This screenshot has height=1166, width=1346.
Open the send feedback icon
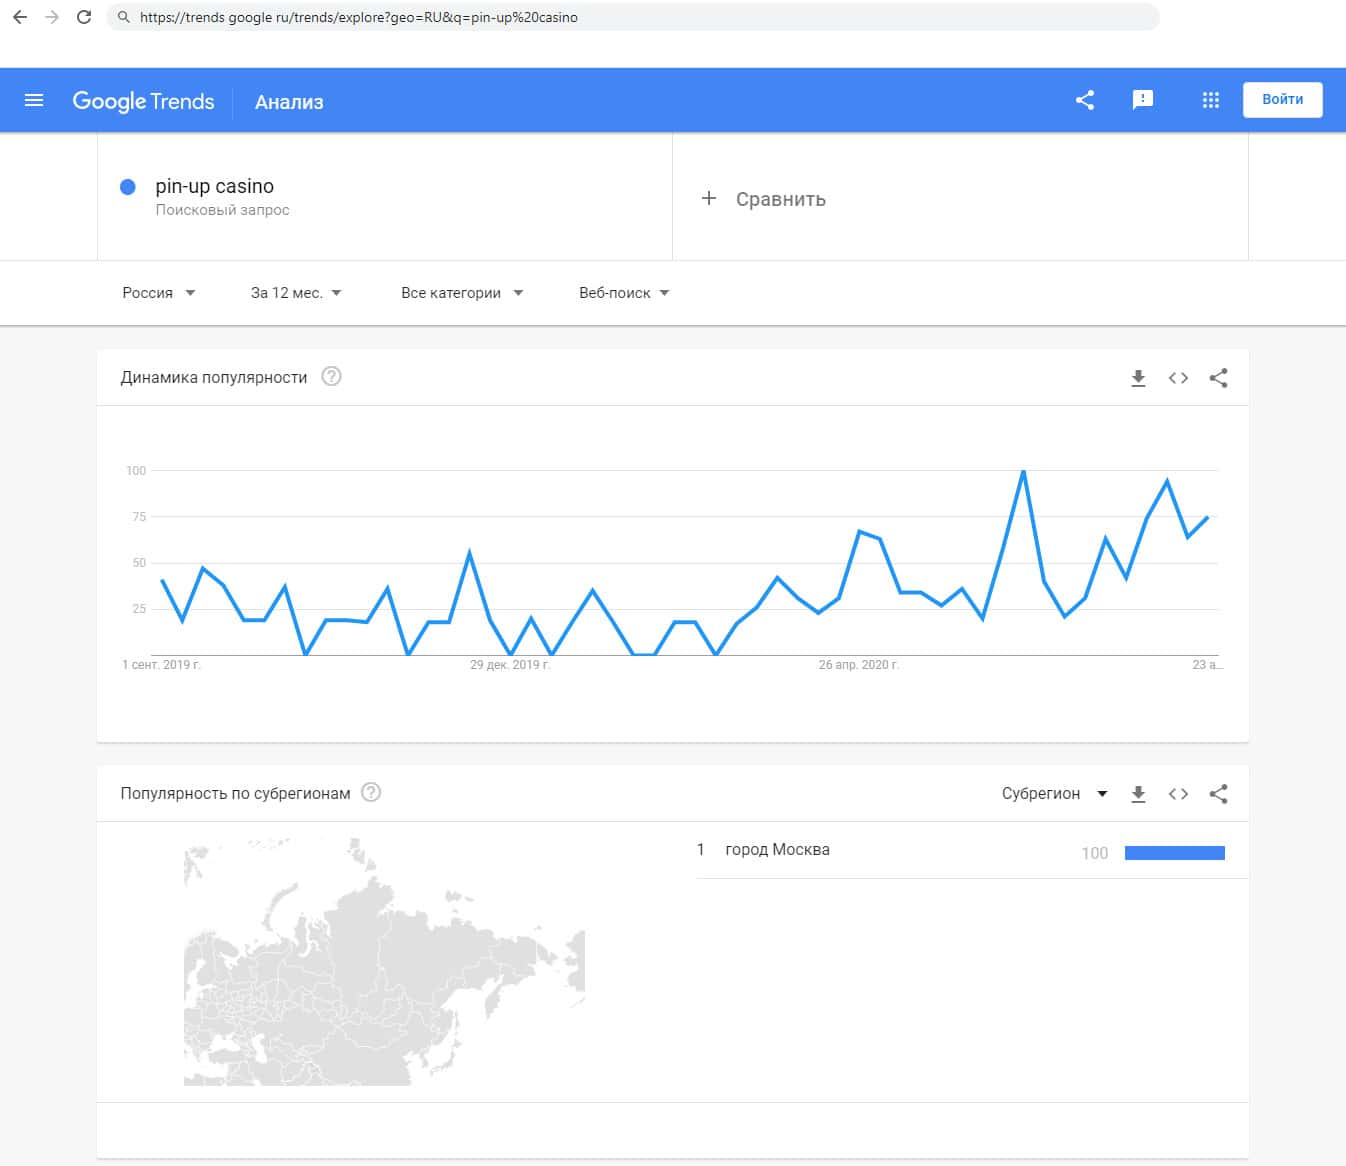(1142, 100)
